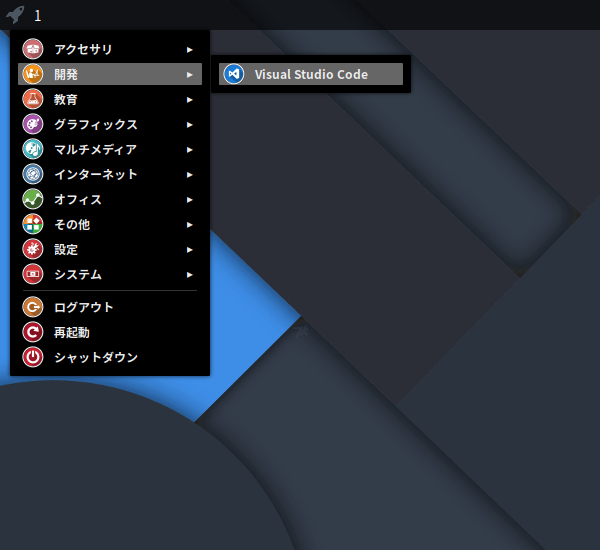The height and width of the screenshot is (550, 600).
Task: Launch Visual Studio Code from submenu
Action: pyautogui.click(x=311, y=74)
